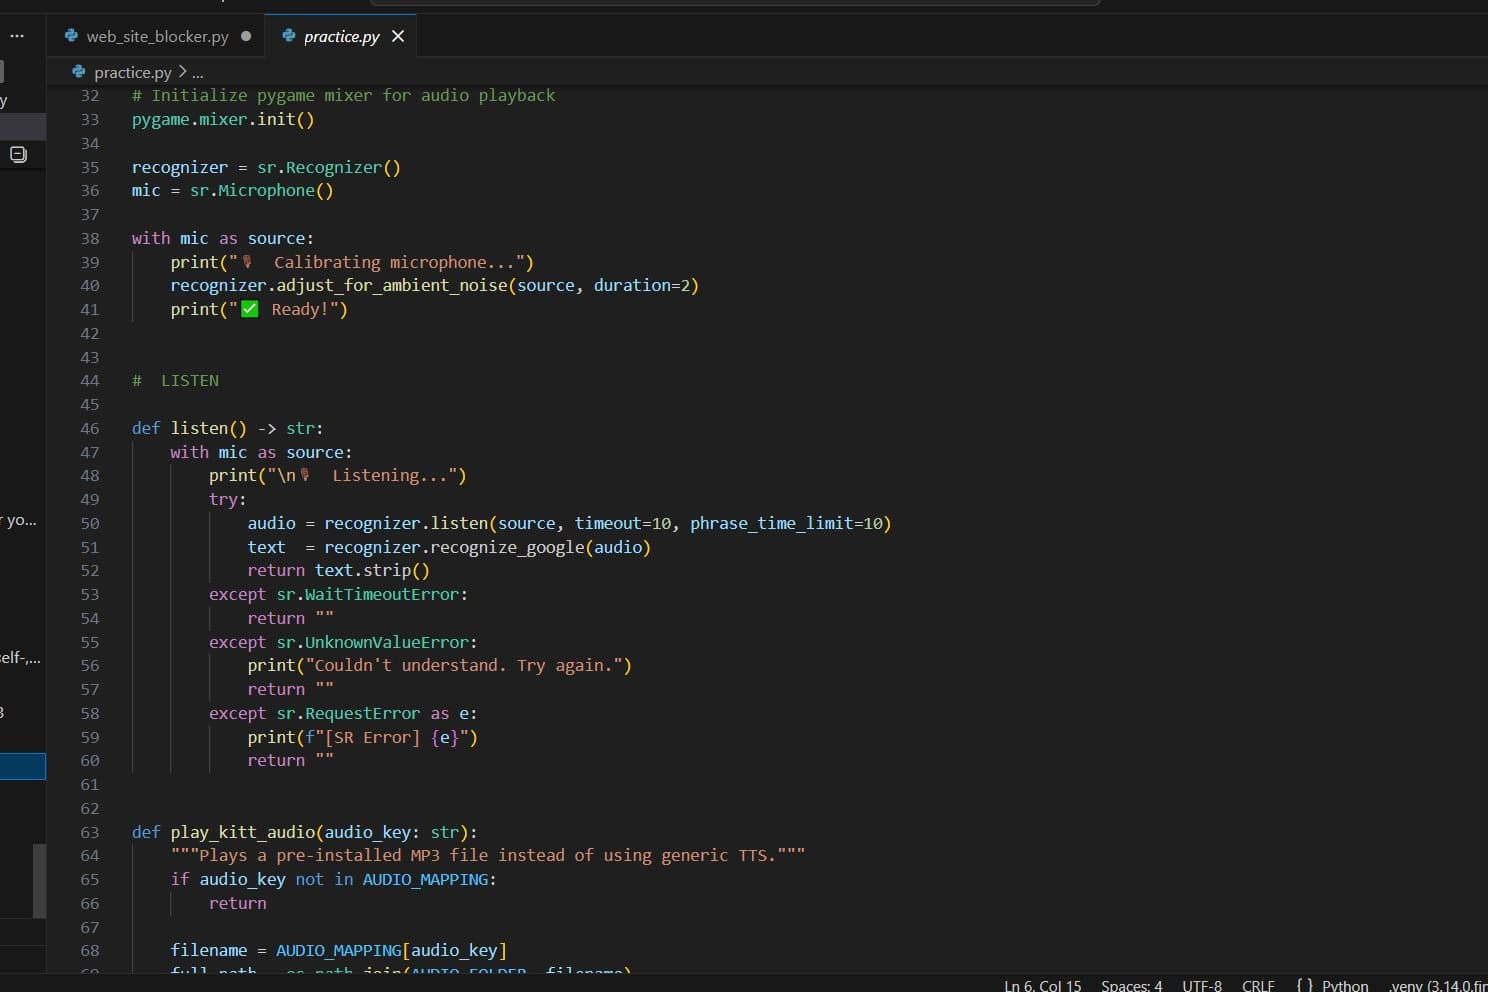Click the green checkmark emoji in print
The height and width of the screenshot is (992, 1488).
click(x=249, y=309)
